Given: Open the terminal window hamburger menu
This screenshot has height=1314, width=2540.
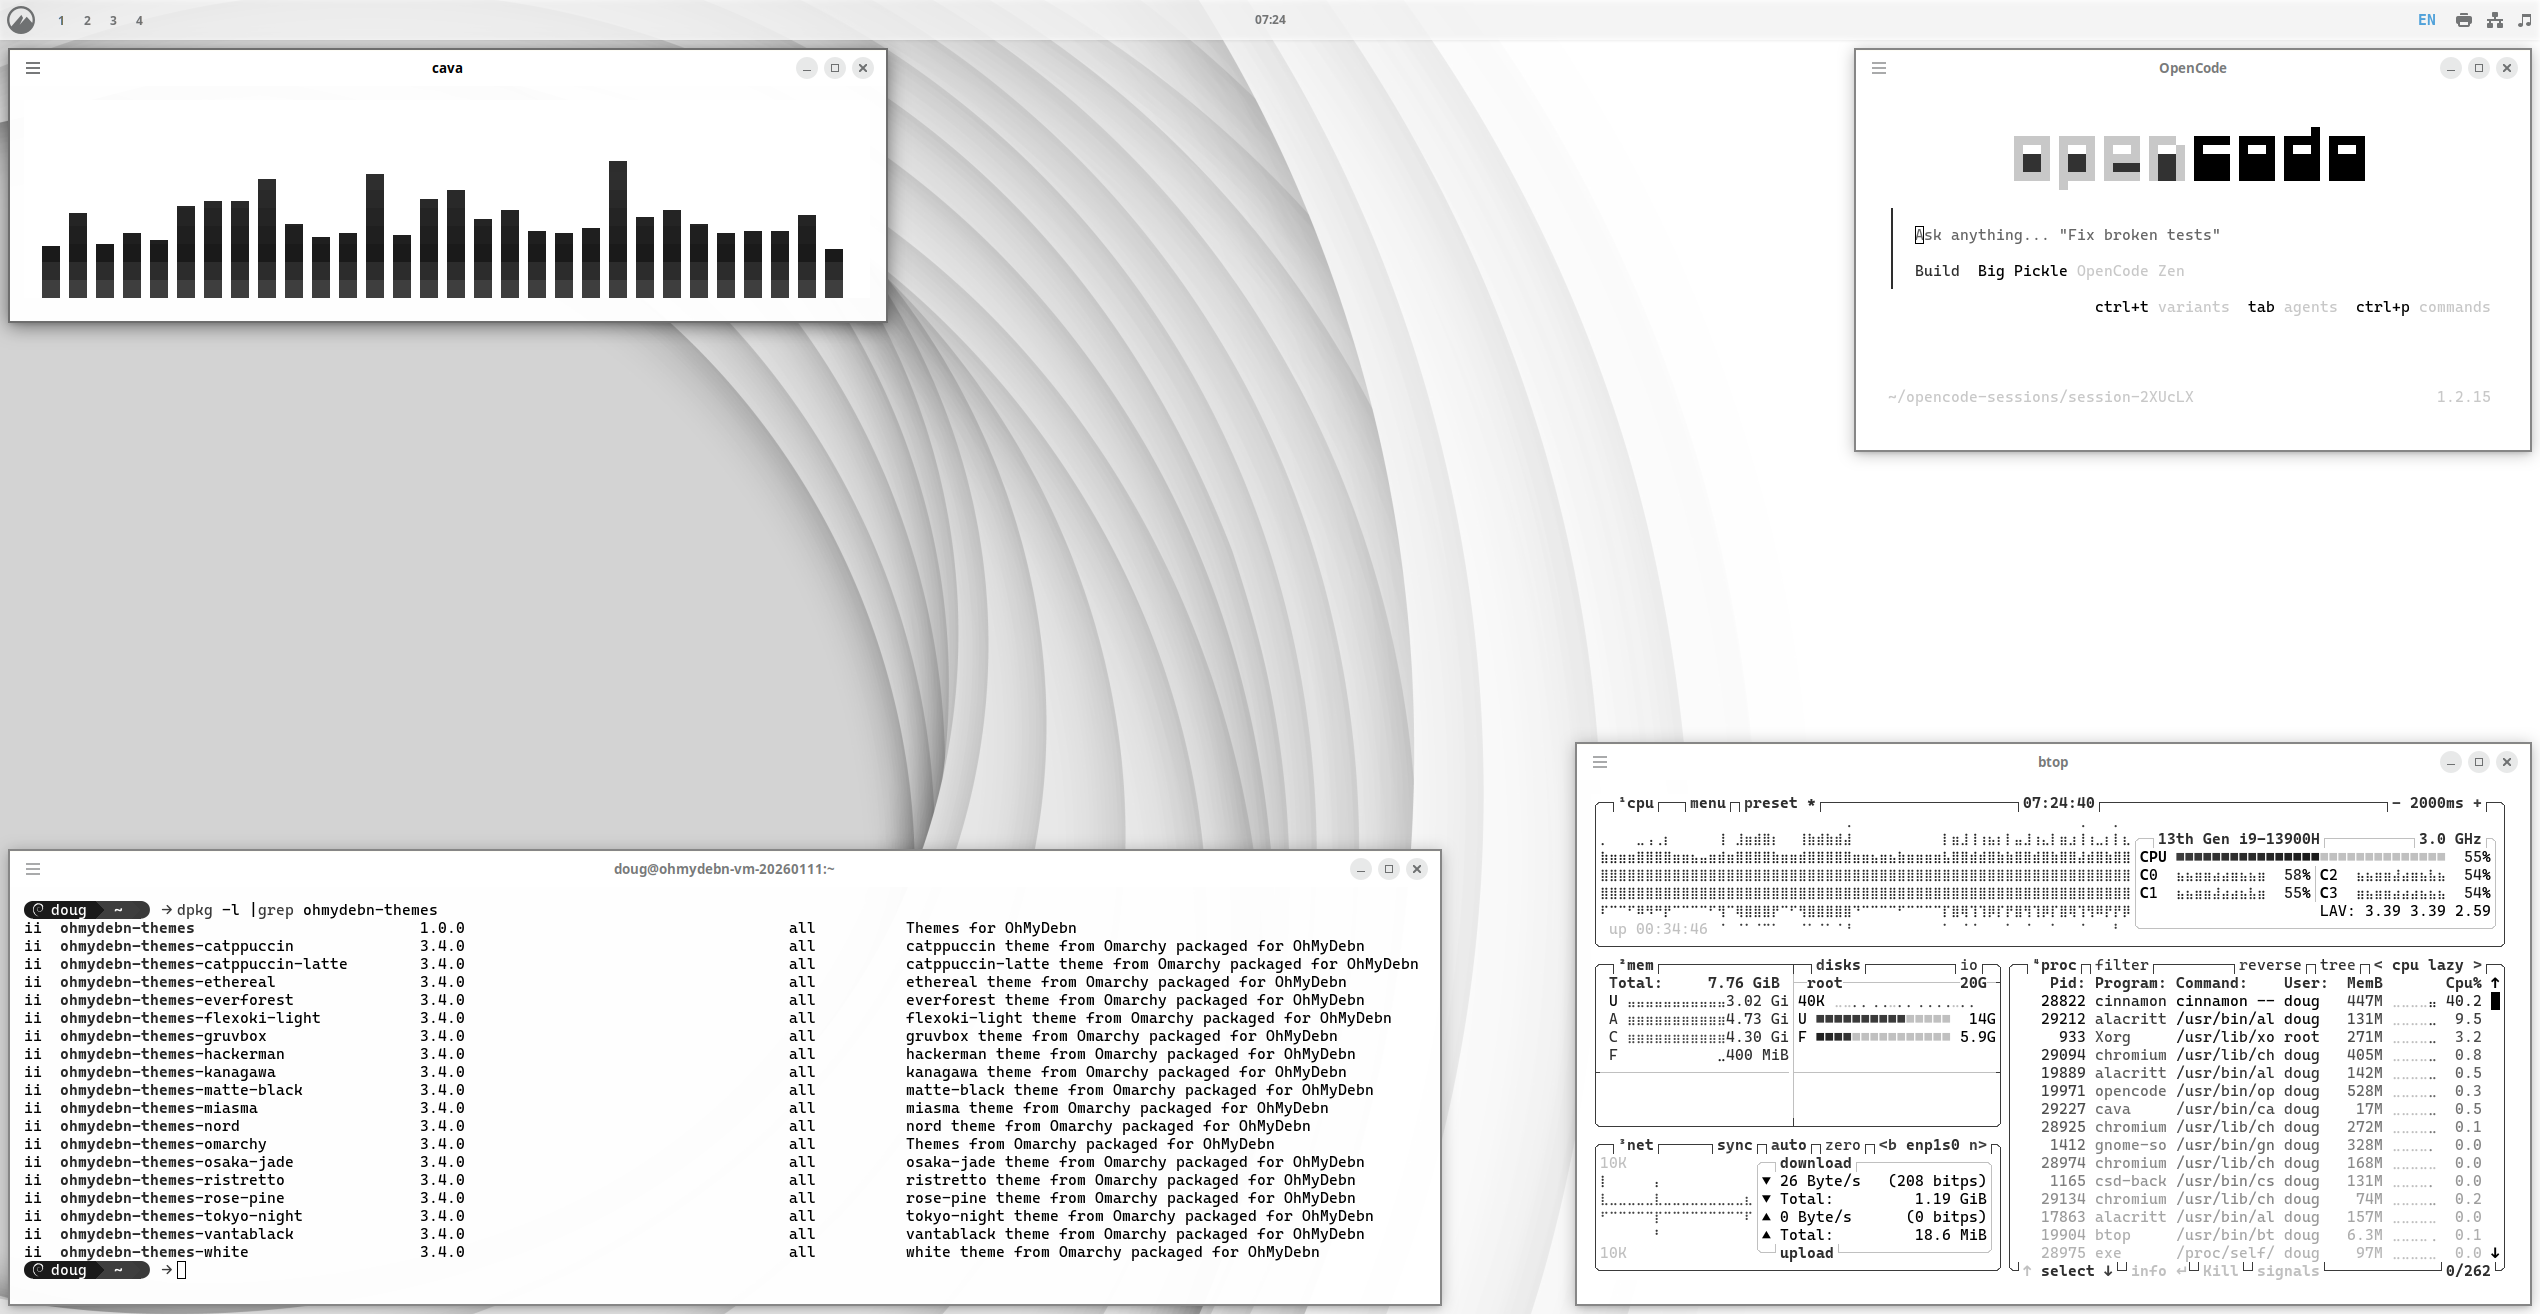Looking at the screenshot, I should coord(33,869).
